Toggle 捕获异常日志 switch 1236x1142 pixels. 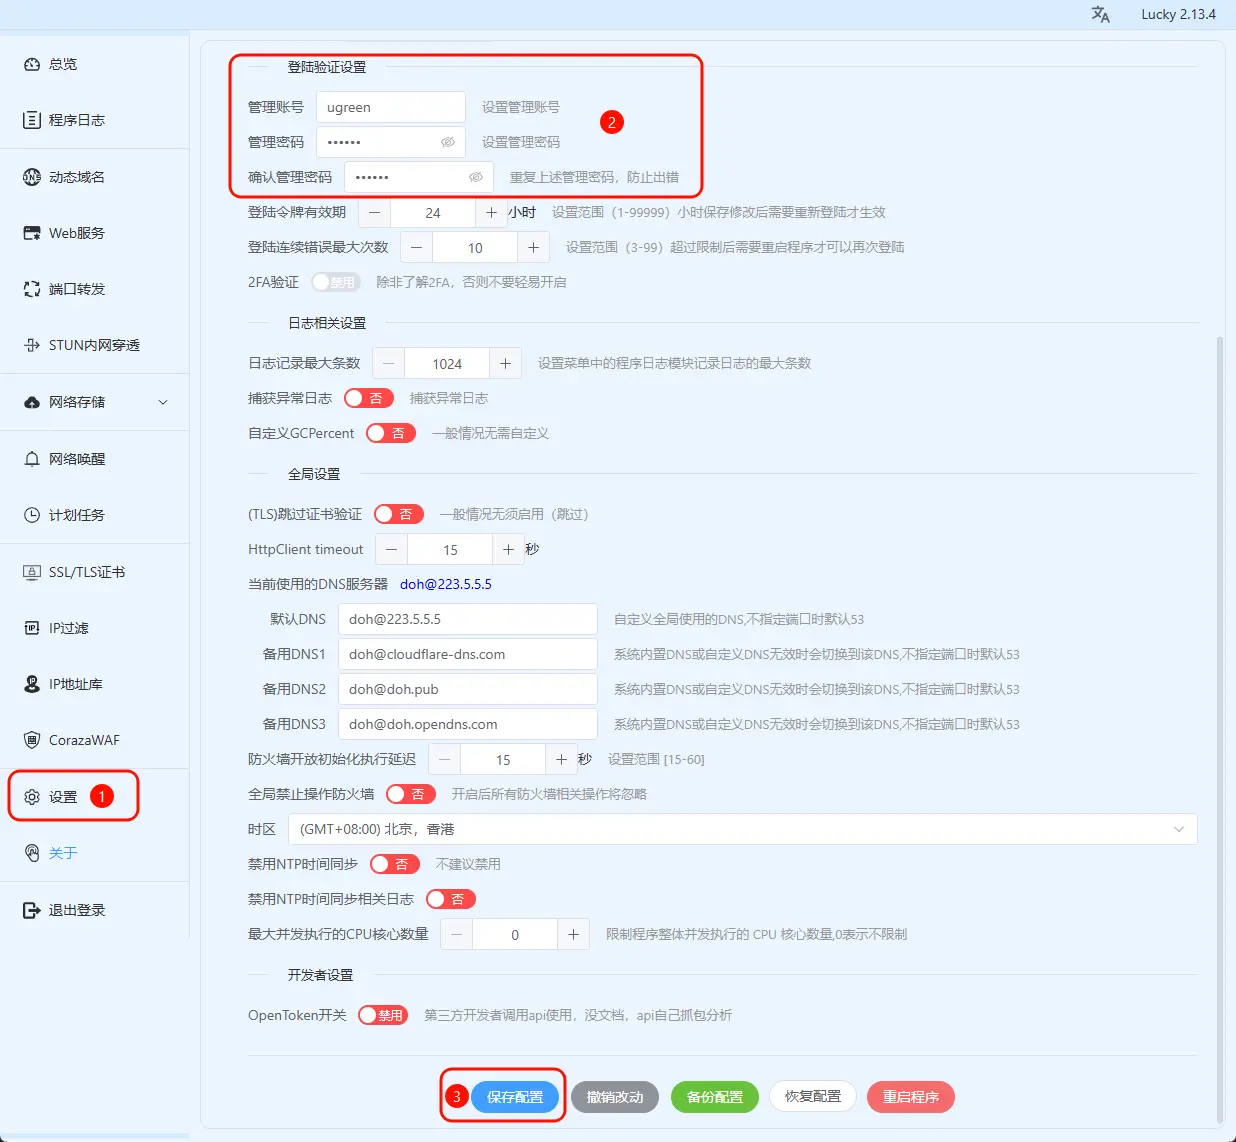coord(368,398)
